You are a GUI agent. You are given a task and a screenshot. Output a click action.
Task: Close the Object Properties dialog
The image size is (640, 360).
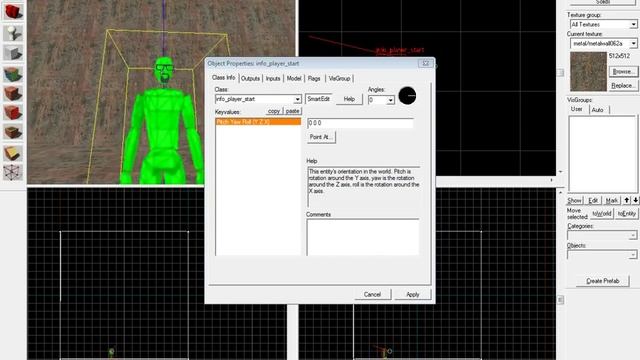click(425, 63)
